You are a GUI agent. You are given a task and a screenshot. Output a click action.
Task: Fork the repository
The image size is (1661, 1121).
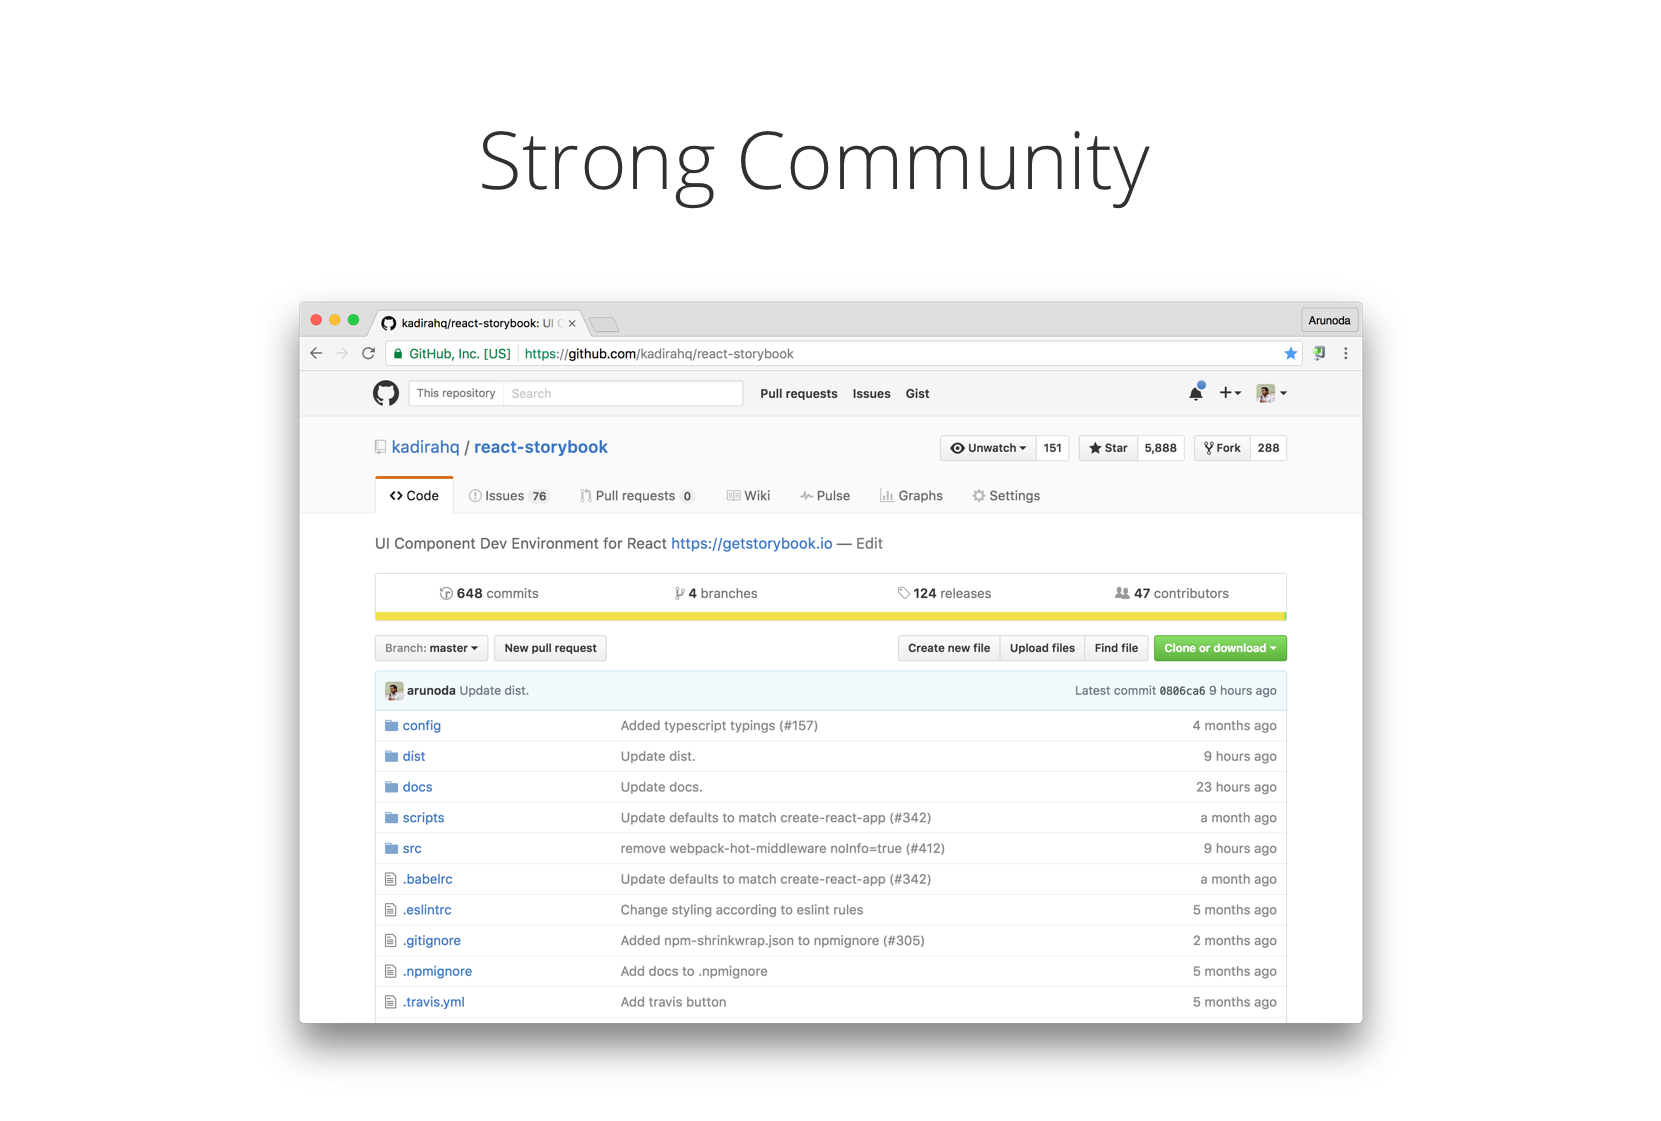coord(1222,448)
